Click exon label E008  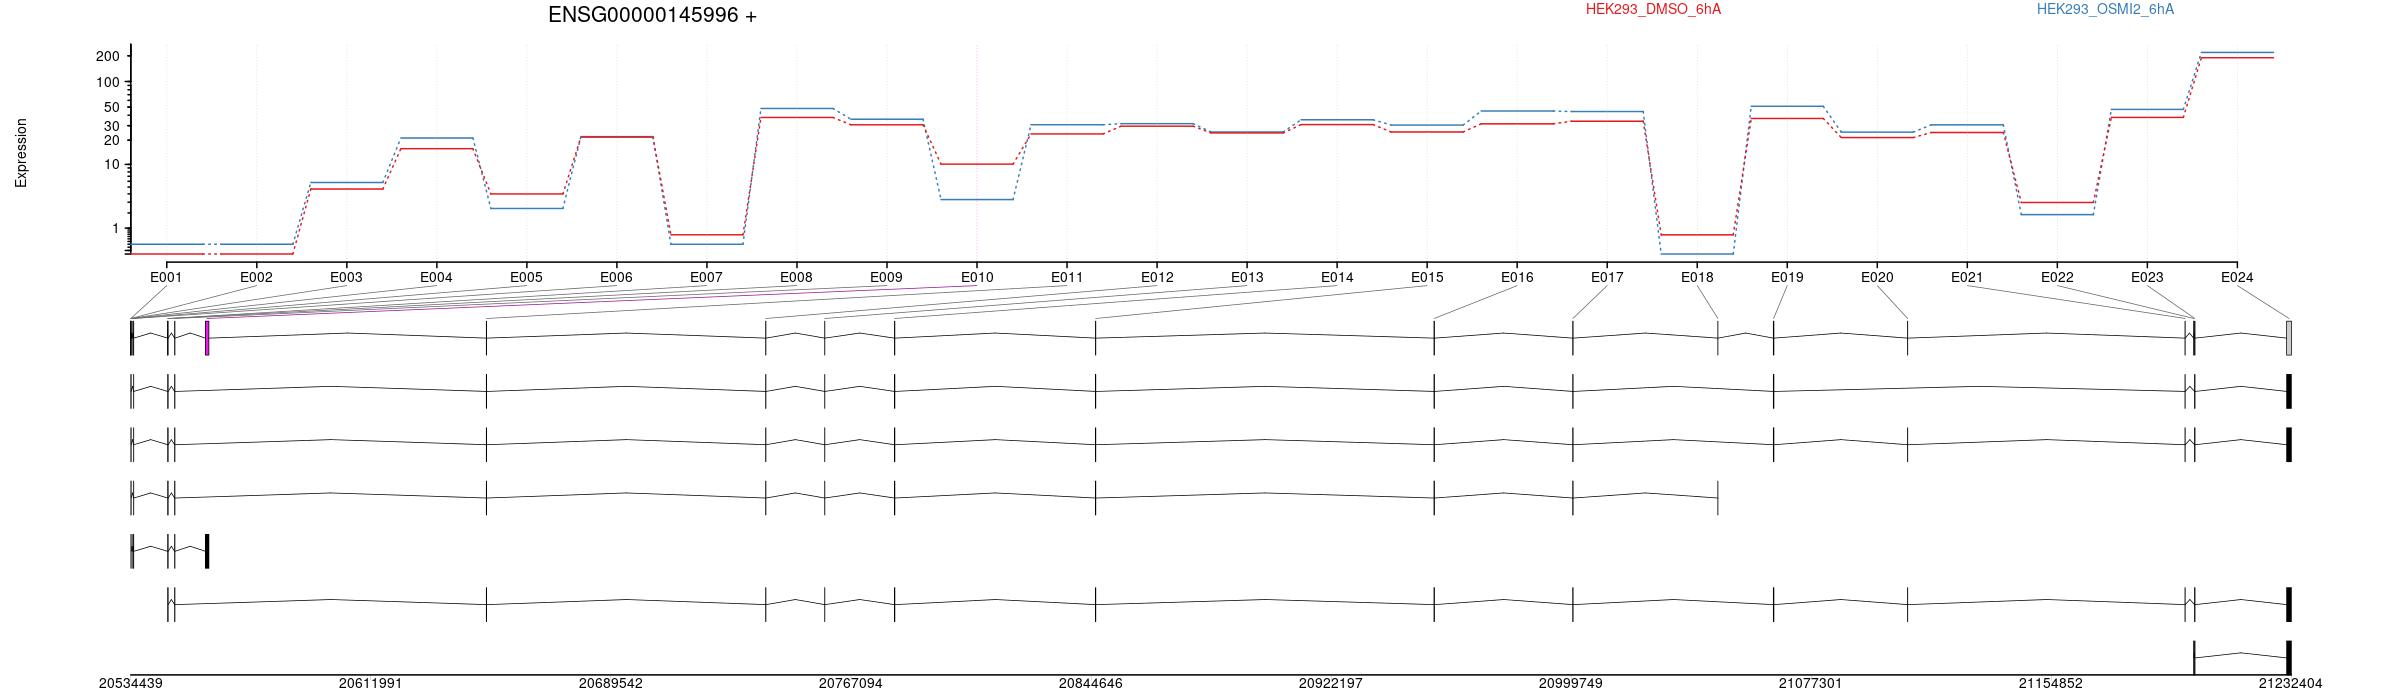pyautogui.click(x=796, y=277)
